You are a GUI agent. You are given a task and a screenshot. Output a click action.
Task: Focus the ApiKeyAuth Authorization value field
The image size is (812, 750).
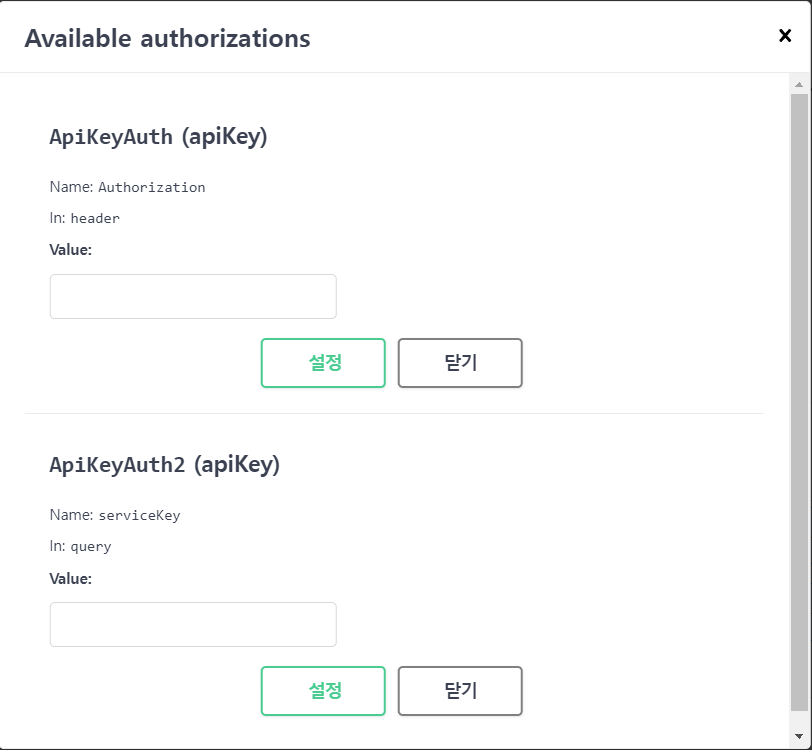click(x=193, y=296)
